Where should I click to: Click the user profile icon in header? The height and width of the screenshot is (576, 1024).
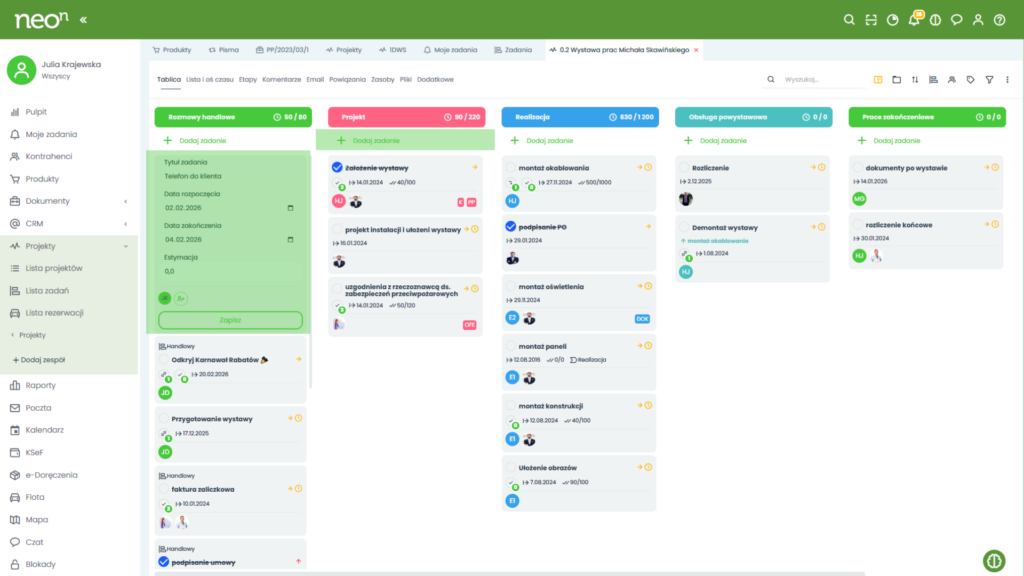point(979,19)
